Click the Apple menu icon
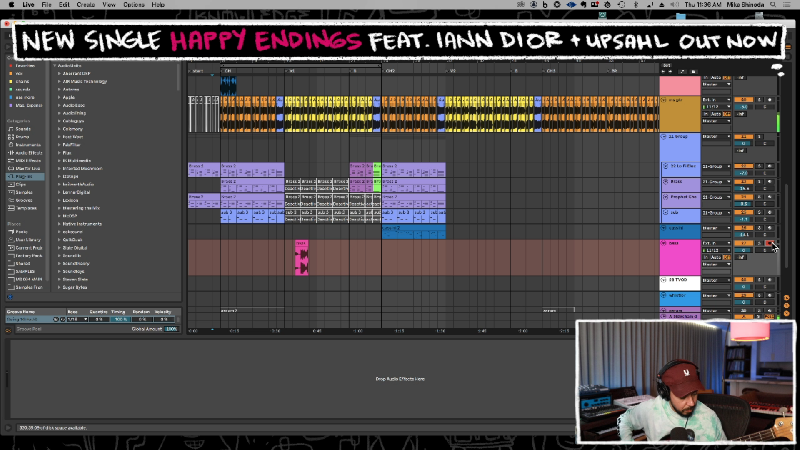 [8, 5]
